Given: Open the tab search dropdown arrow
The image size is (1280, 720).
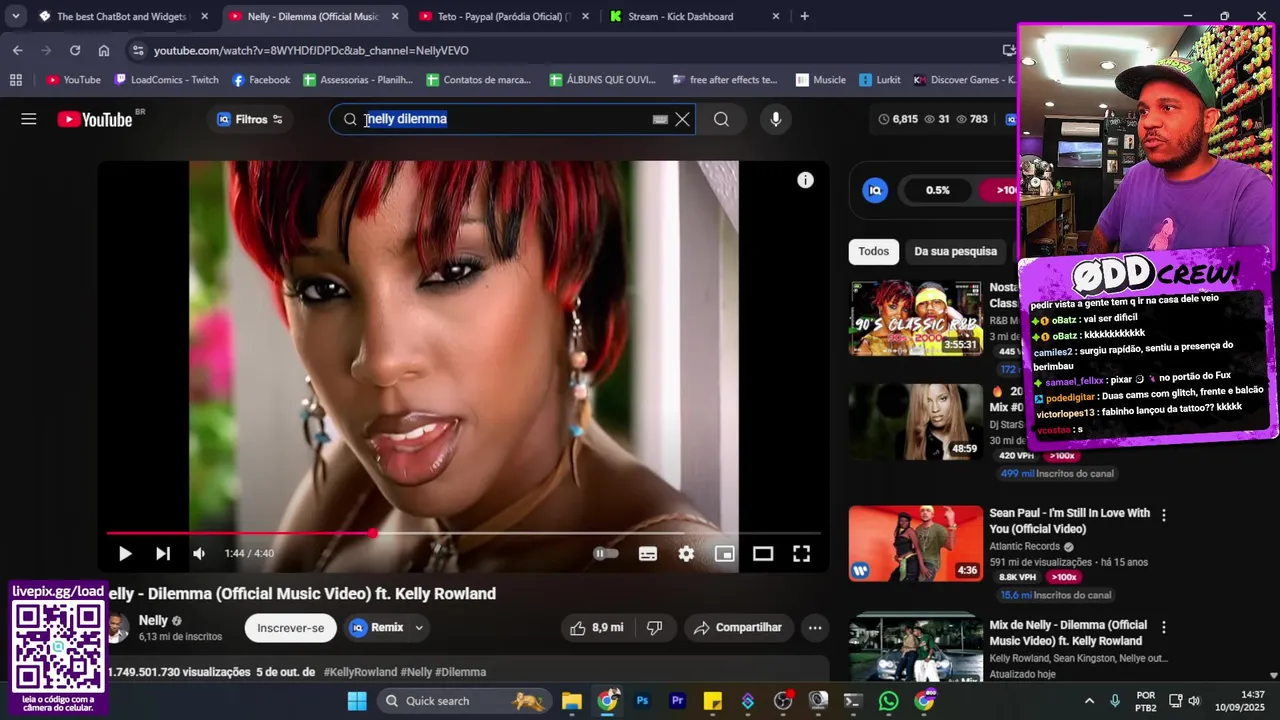Looking at the screenshot, I should click(x=16, y=16).
